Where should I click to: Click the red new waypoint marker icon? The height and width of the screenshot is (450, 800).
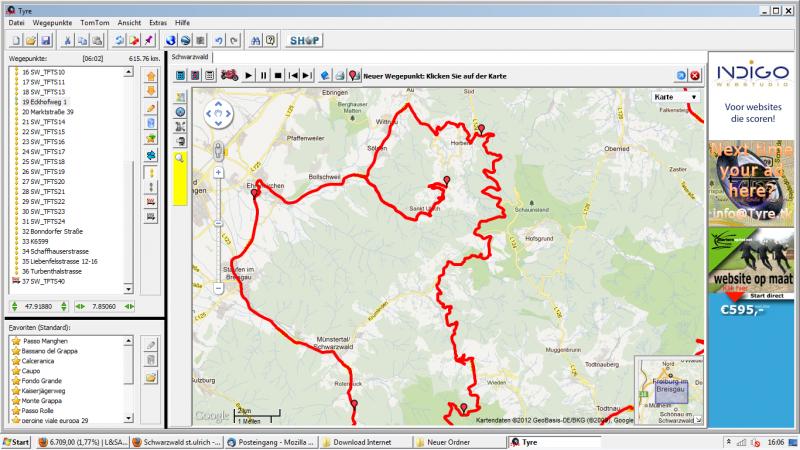[354, 76]
